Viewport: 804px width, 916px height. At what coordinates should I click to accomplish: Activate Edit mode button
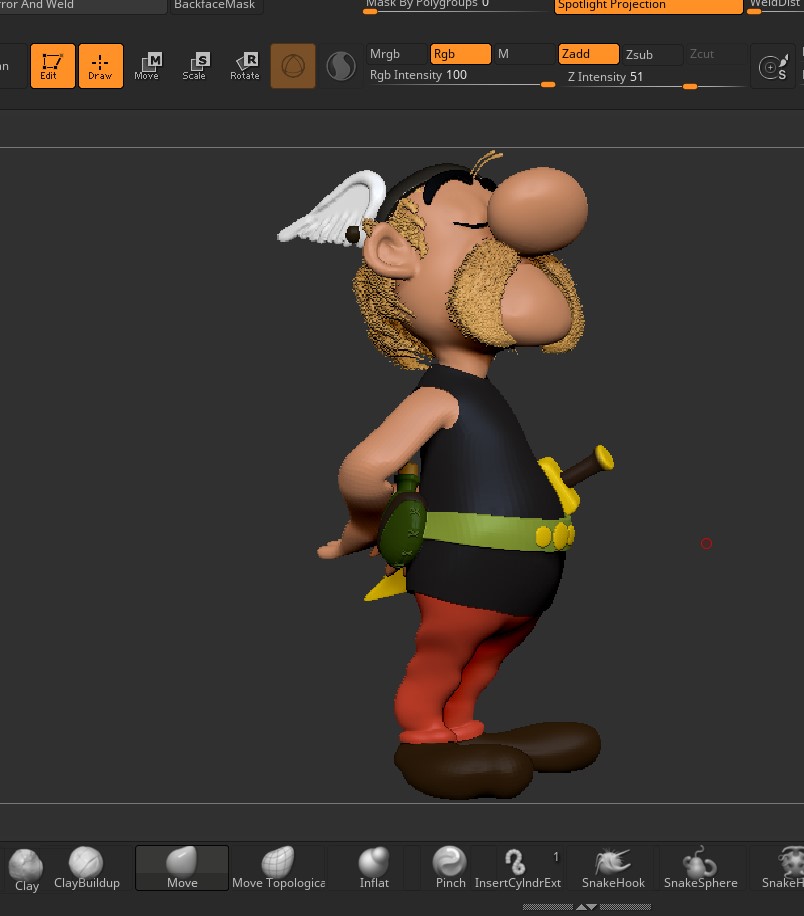point(53,66)
